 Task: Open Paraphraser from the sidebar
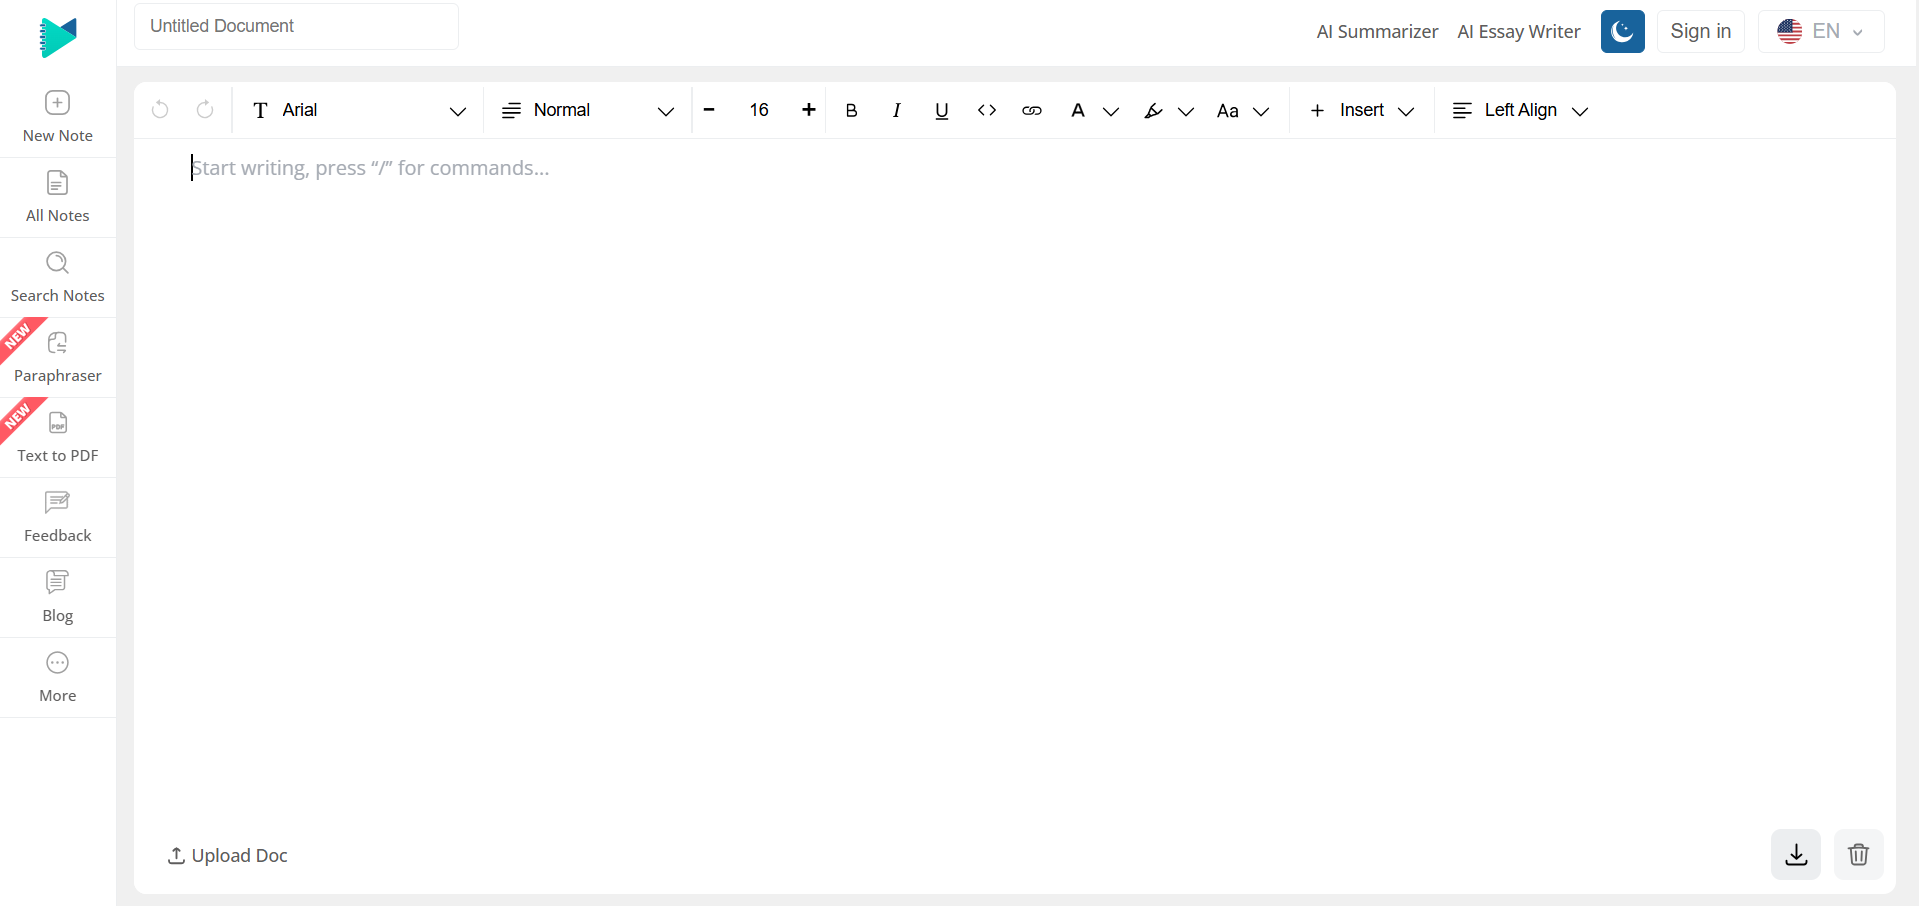pos(58,358)
